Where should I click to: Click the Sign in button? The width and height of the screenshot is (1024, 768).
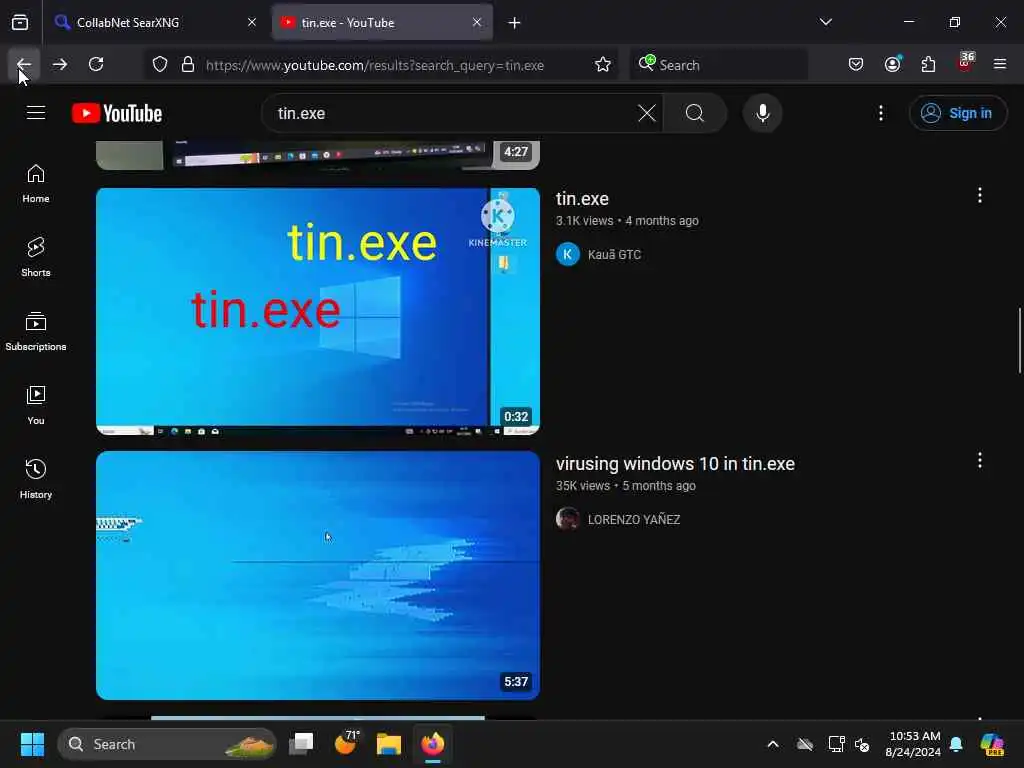coord(957,113)
